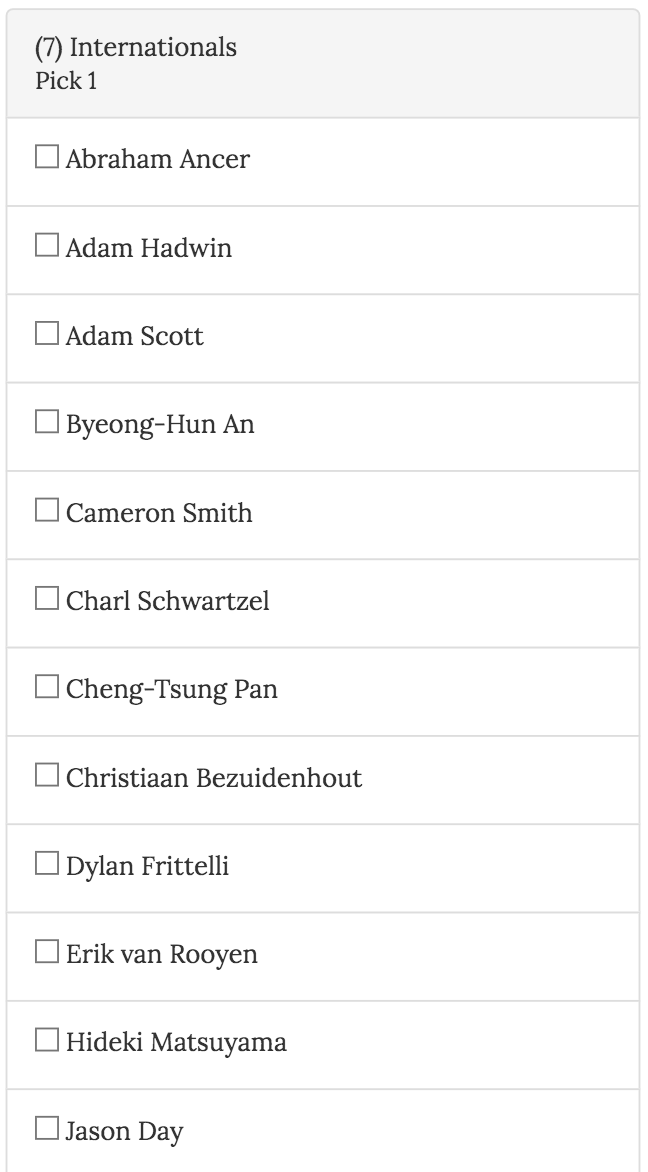The height and width of the screenshot is (1172, 648).
Task: Click the Internationals group header
Action: tap(136, 47)
